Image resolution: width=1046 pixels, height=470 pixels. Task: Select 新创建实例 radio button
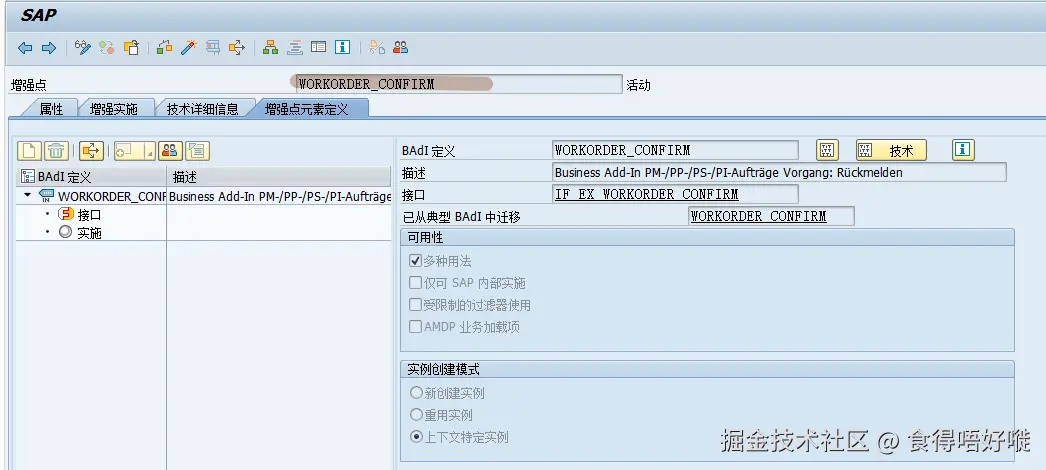coord(417,393)
